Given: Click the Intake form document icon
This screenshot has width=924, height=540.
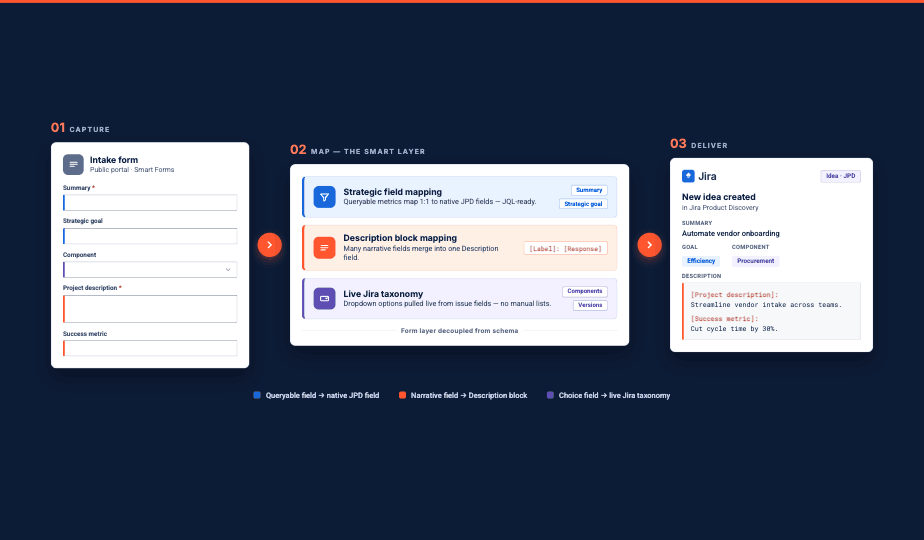Looking at the screenshot, I should [73, 164].
